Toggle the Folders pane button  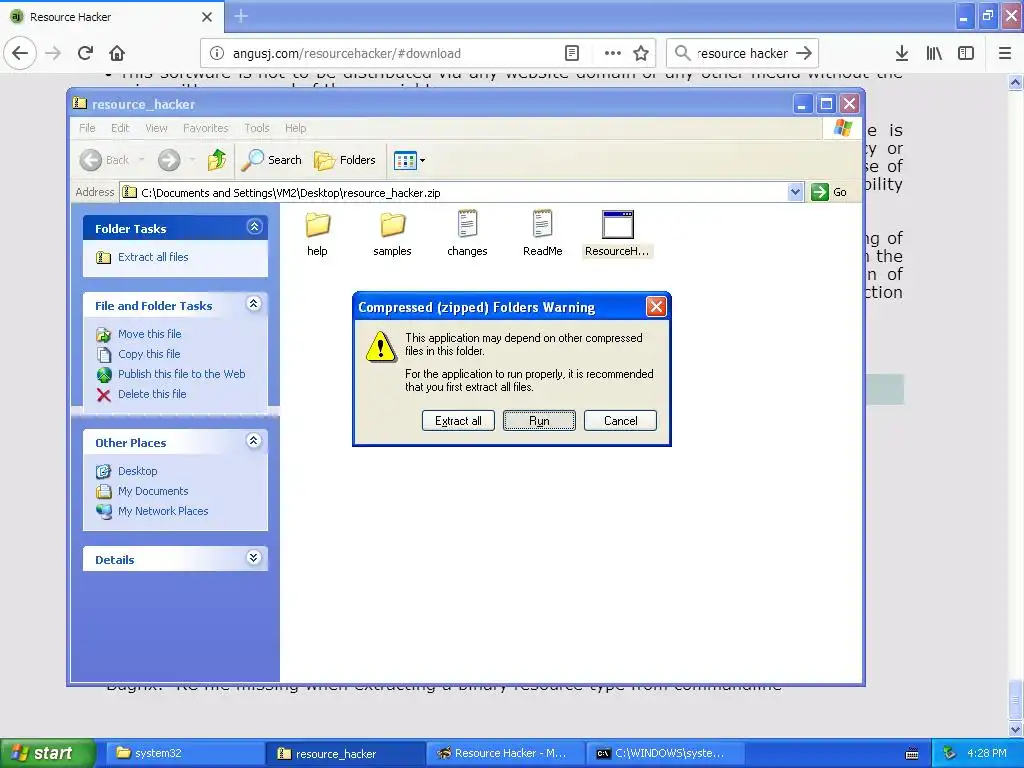(345, 160)
